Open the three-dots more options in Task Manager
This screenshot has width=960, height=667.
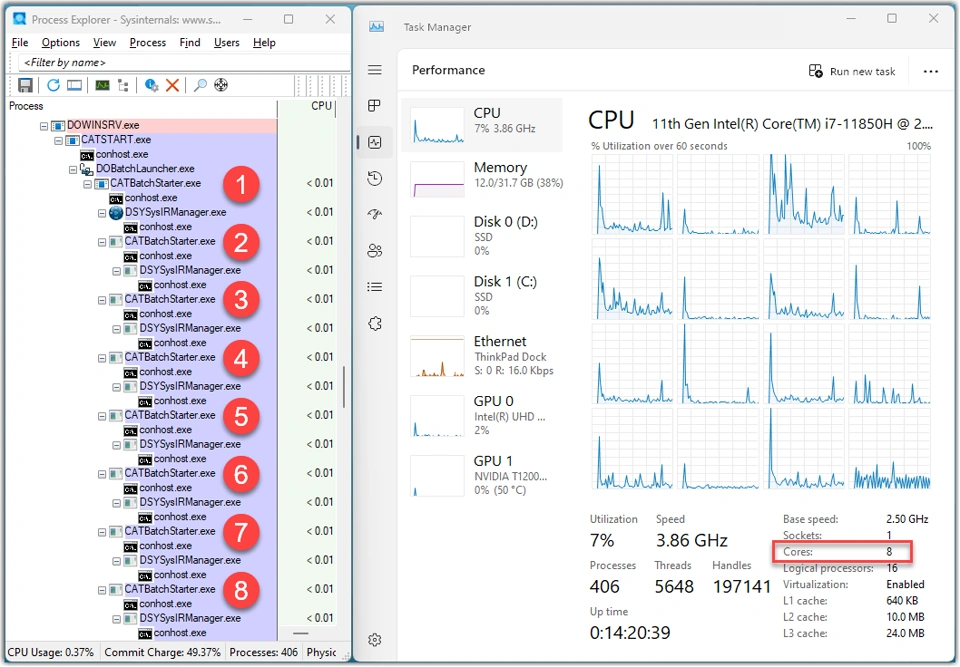[931, 71]
